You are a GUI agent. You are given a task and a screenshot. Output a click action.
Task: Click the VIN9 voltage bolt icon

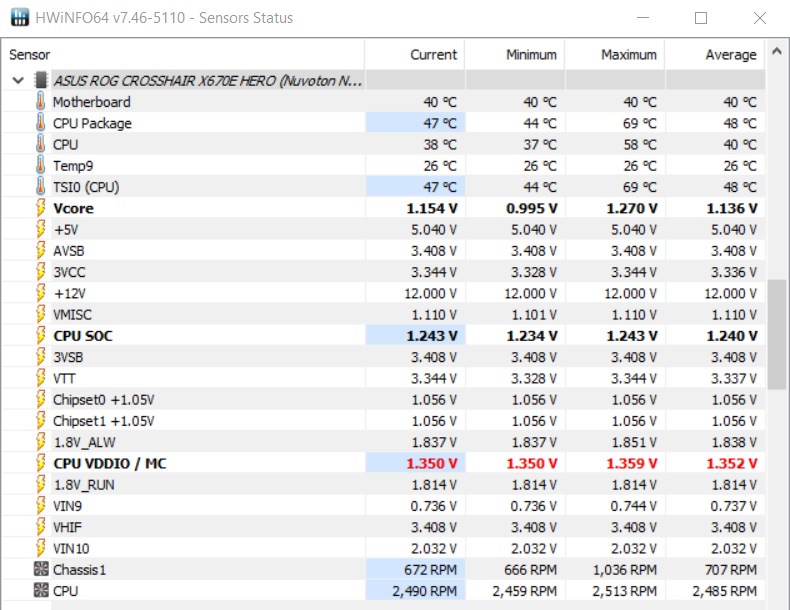coord(41,506)
